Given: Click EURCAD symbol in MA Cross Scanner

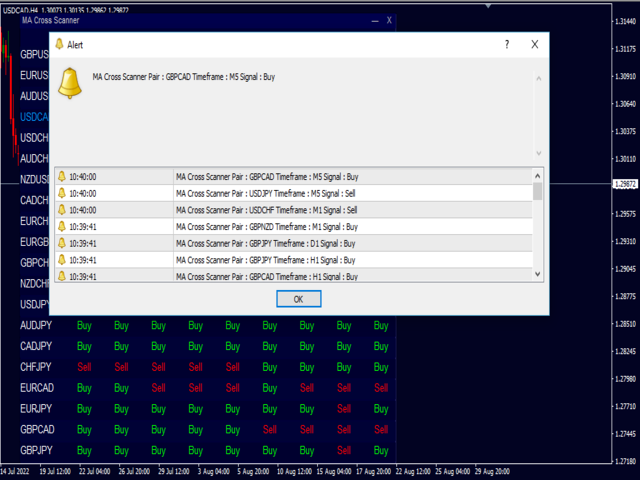Looking at the screenshot, I should 37,388.
